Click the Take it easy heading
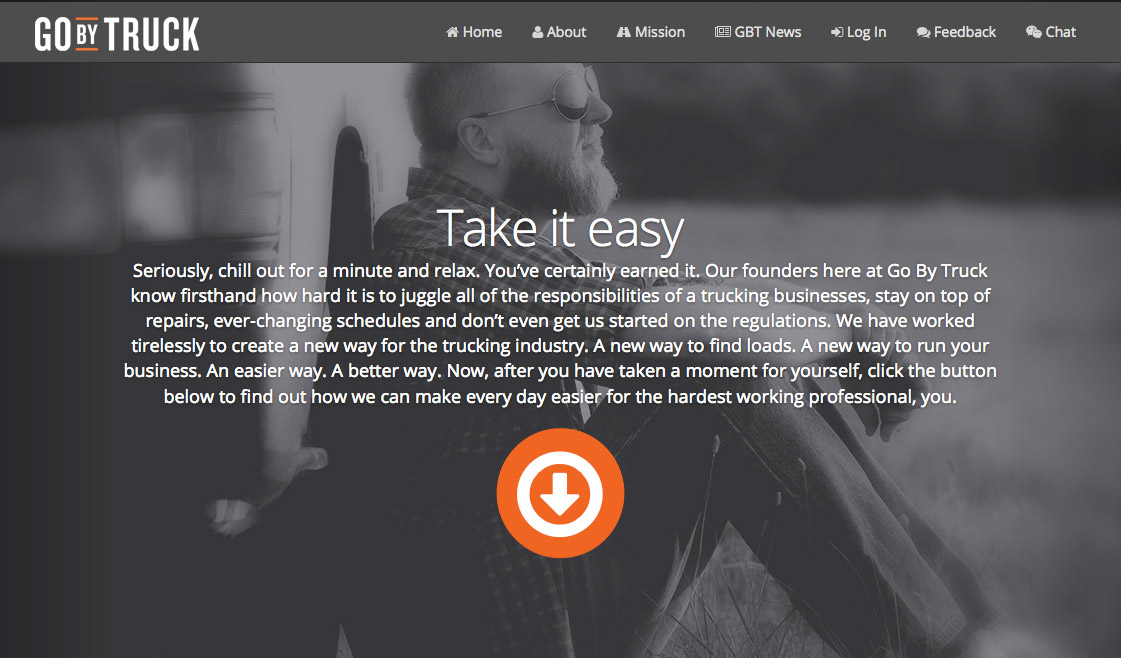 [560, 229]
